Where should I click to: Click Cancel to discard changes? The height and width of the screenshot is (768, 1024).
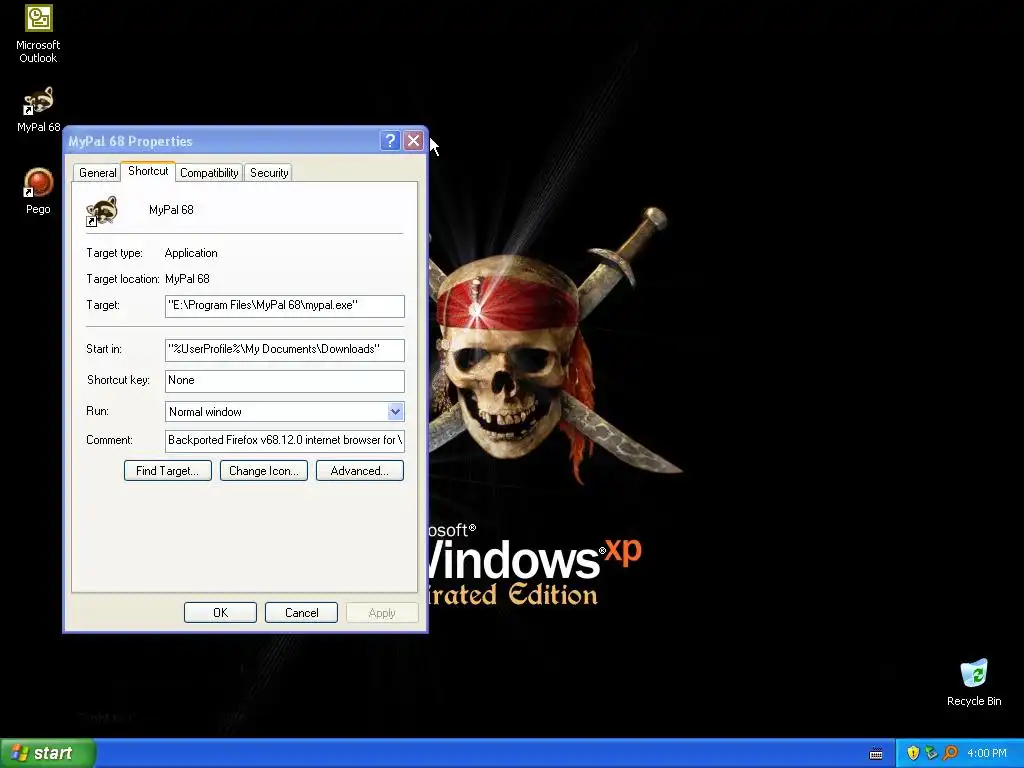302,613
